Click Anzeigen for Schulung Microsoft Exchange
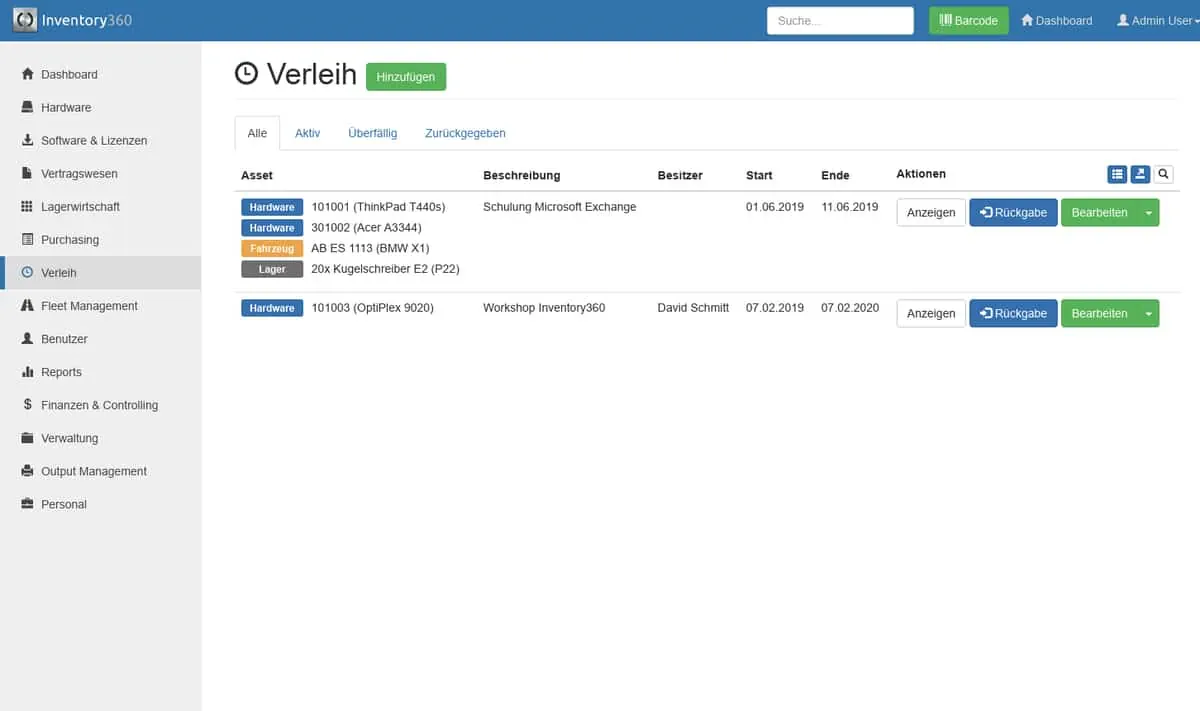1200x711 pixels. click(931, 213)
